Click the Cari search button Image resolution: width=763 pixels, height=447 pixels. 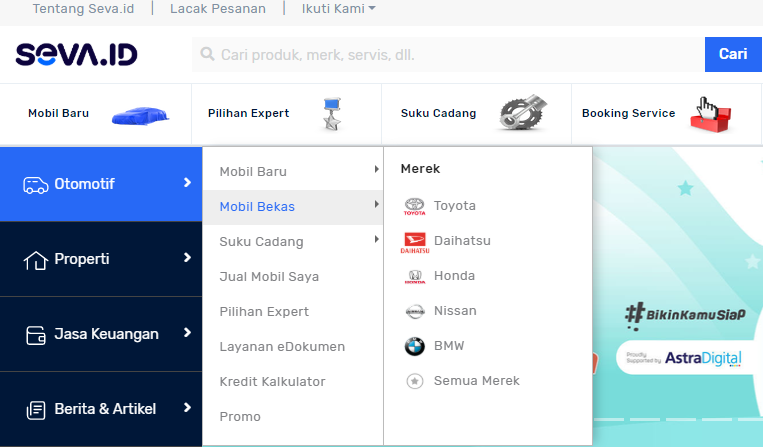click(733, 54)
